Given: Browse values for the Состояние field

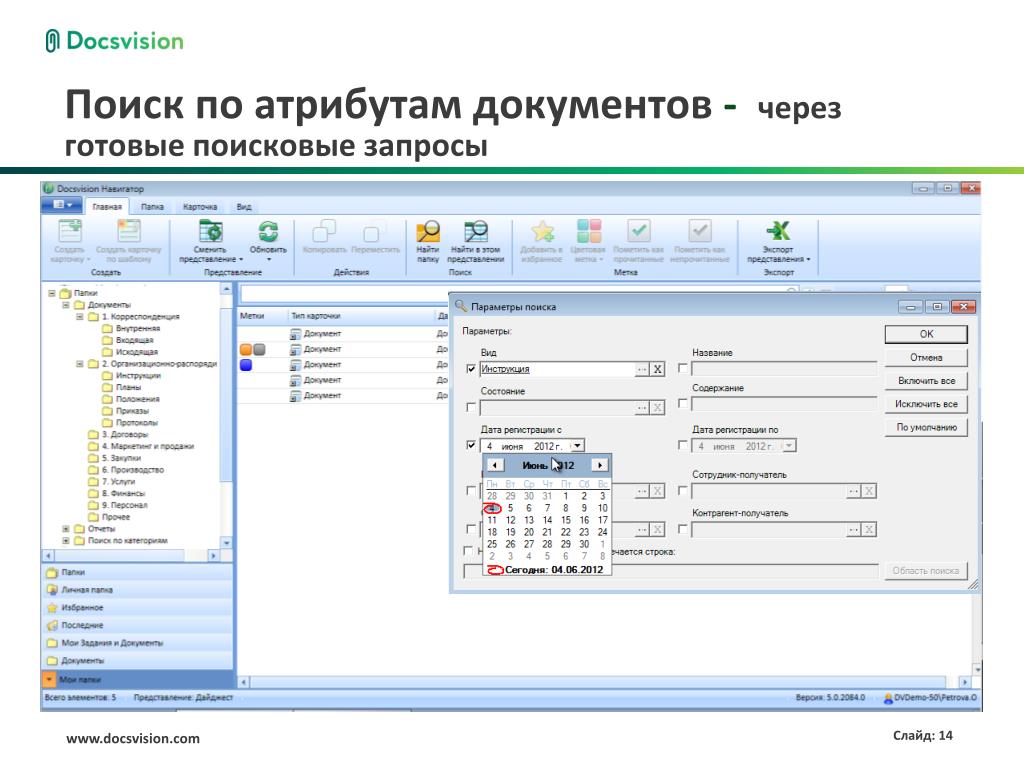Looking at the screenshot, I should [642, 408].
